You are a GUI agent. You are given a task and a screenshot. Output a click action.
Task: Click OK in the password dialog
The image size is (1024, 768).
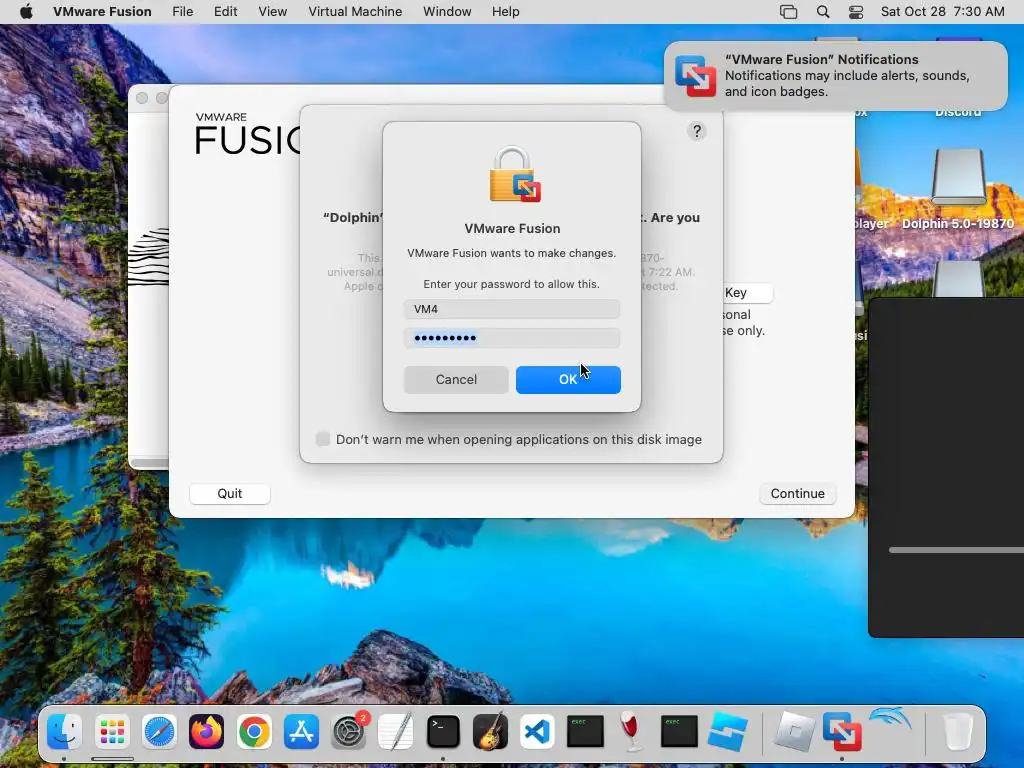click(568, 379)
